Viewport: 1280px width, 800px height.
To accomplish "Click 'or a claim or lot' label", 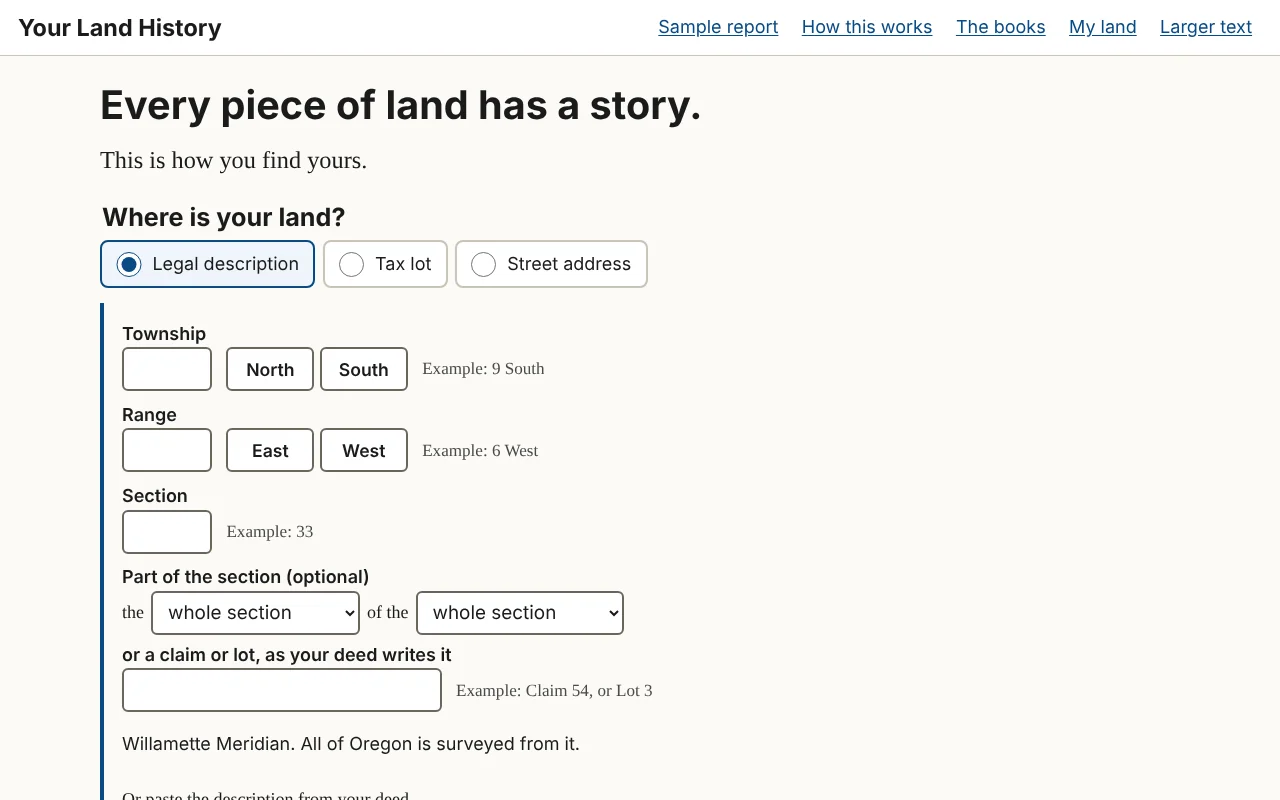I will pos(287,655).
